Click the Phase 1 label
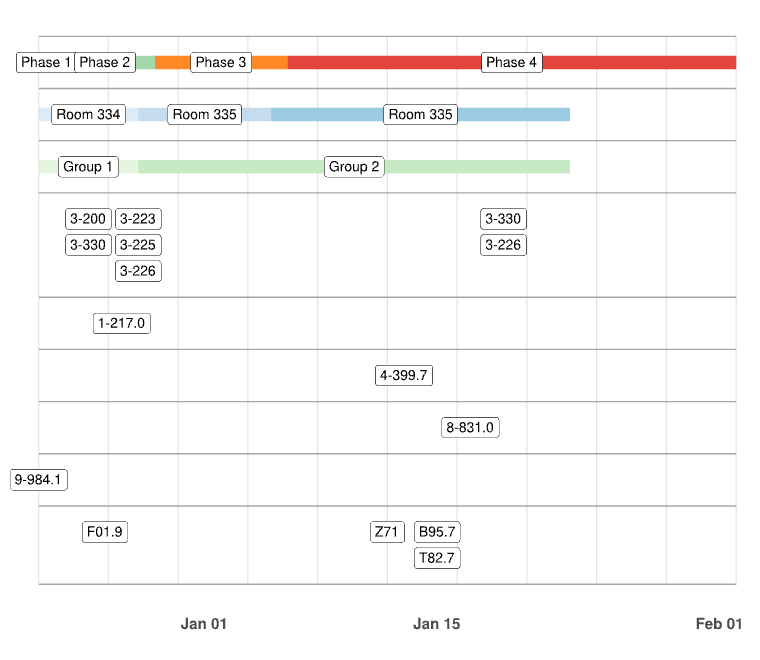The height and width of the screenshot is (660, 760). coord(46,62)
